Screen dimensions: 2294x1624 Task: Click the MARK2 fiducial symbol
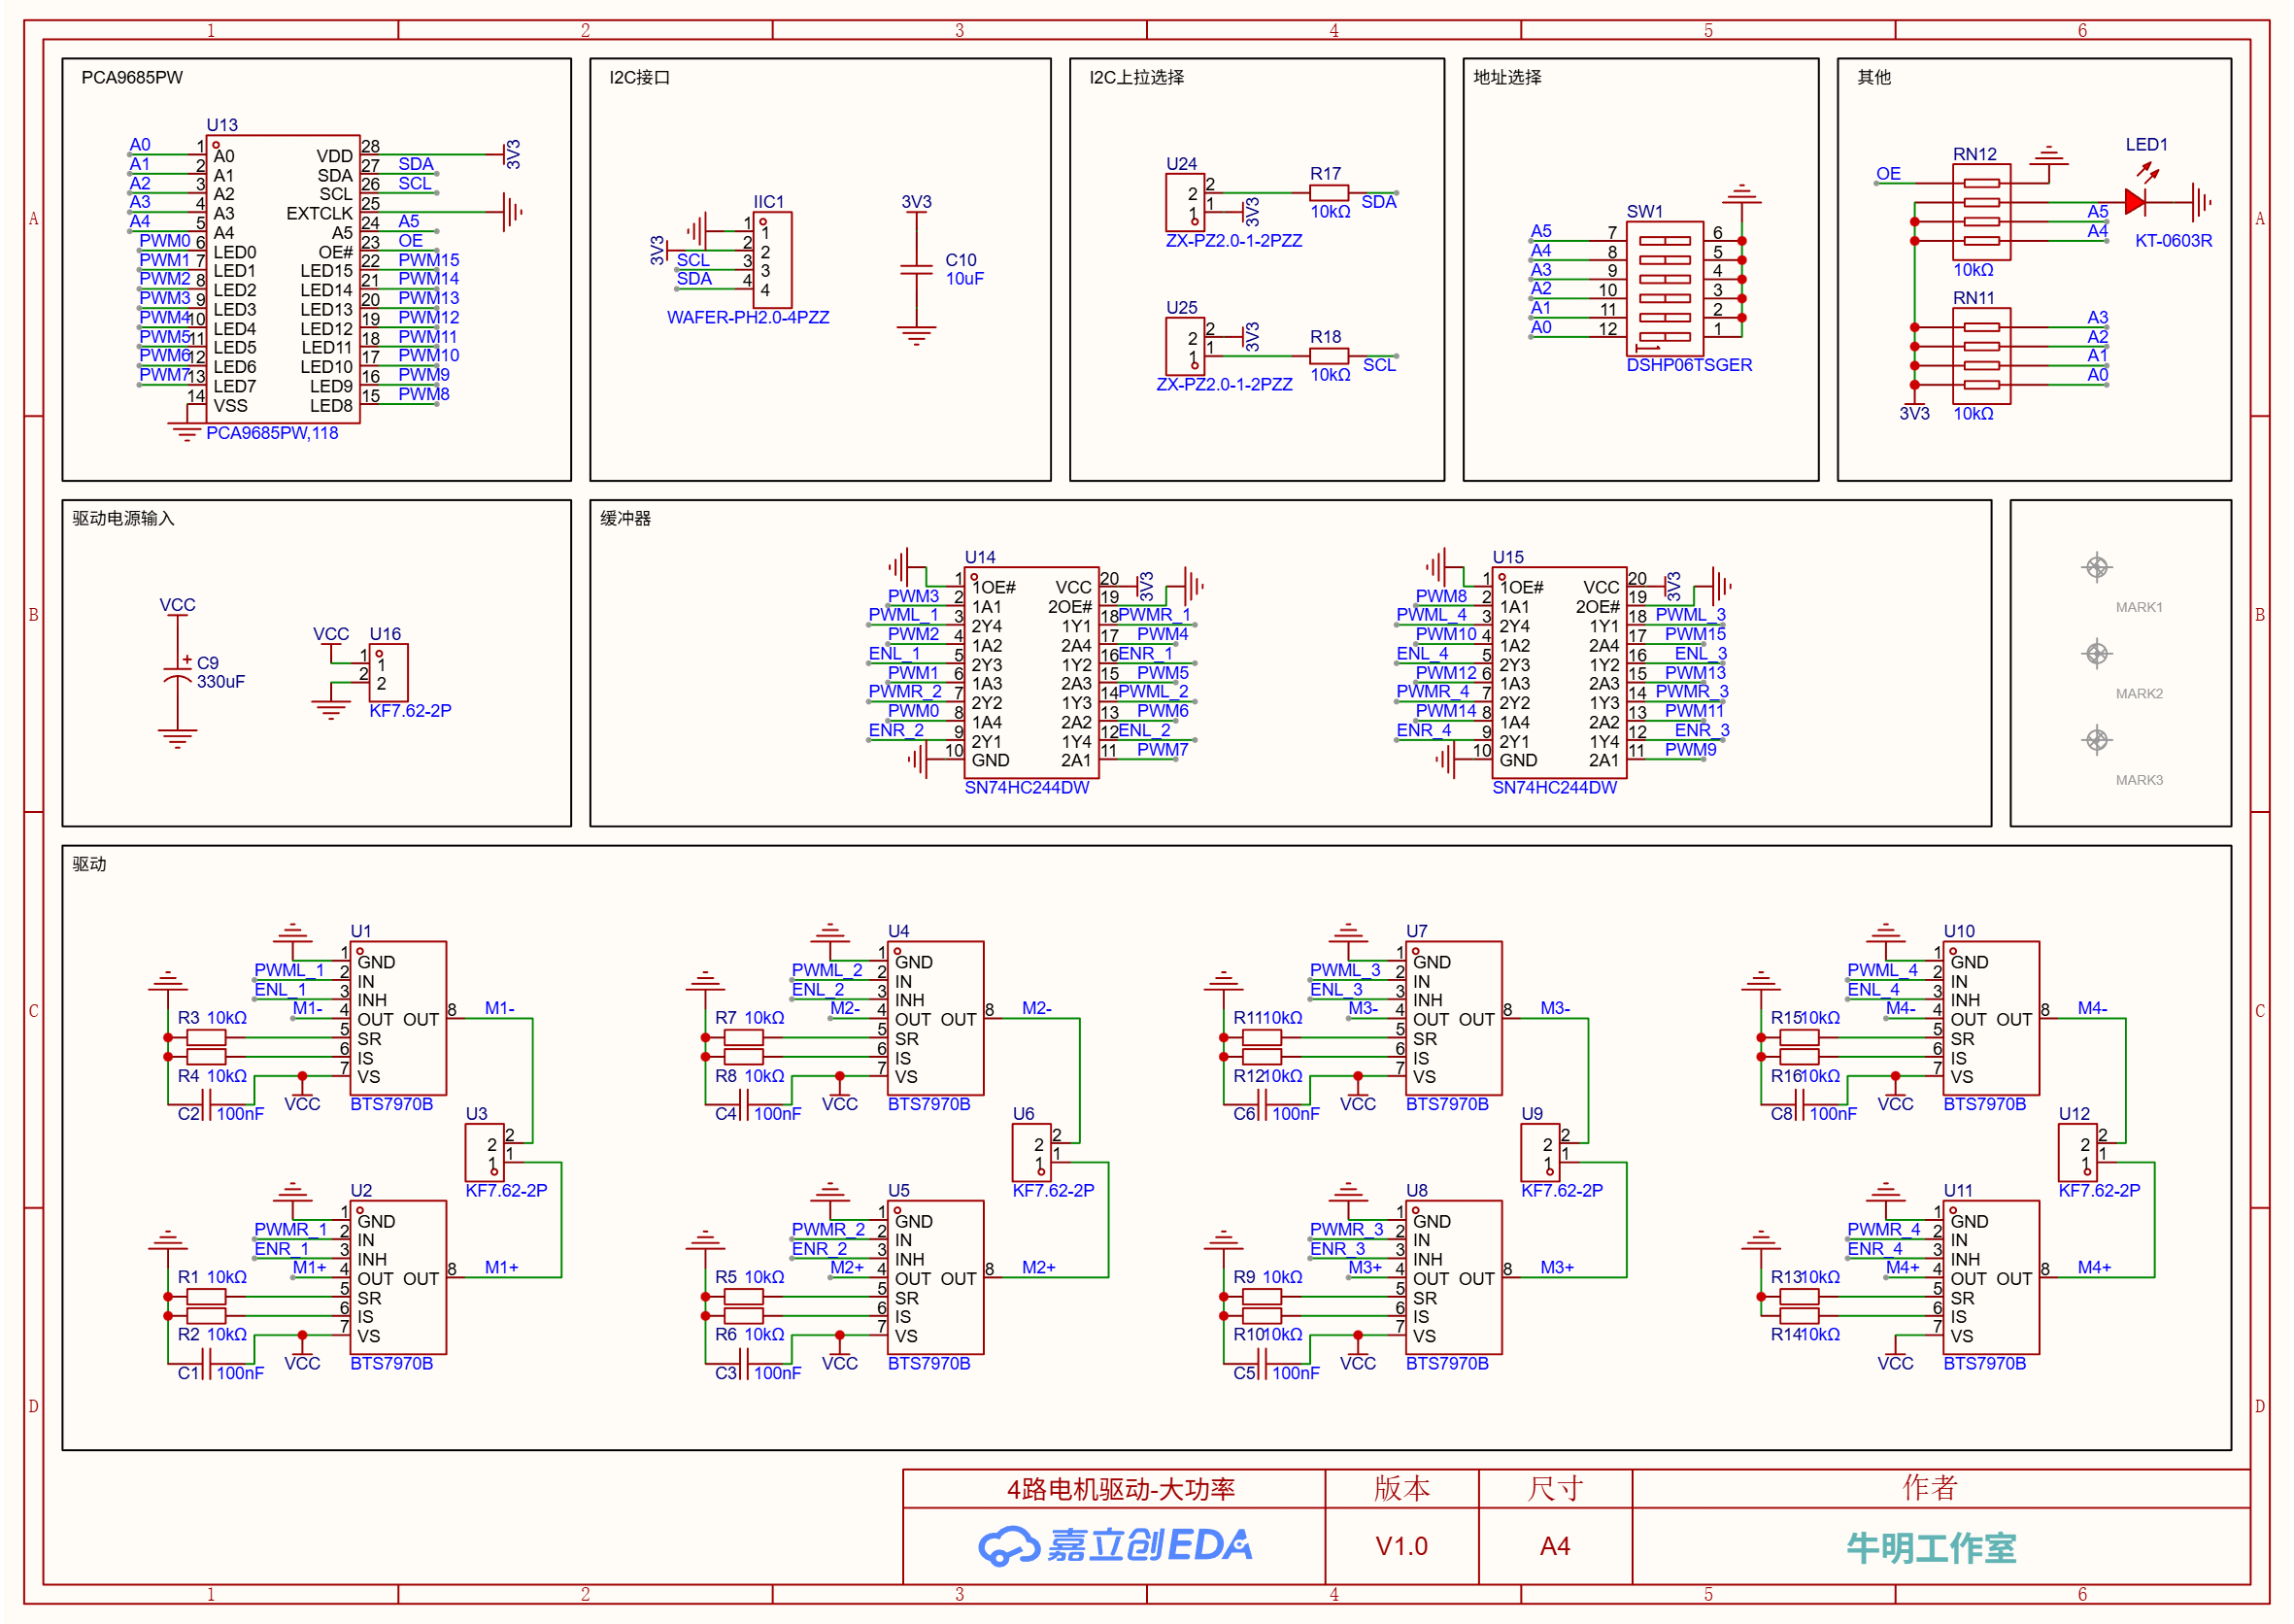coord(2097,653)
